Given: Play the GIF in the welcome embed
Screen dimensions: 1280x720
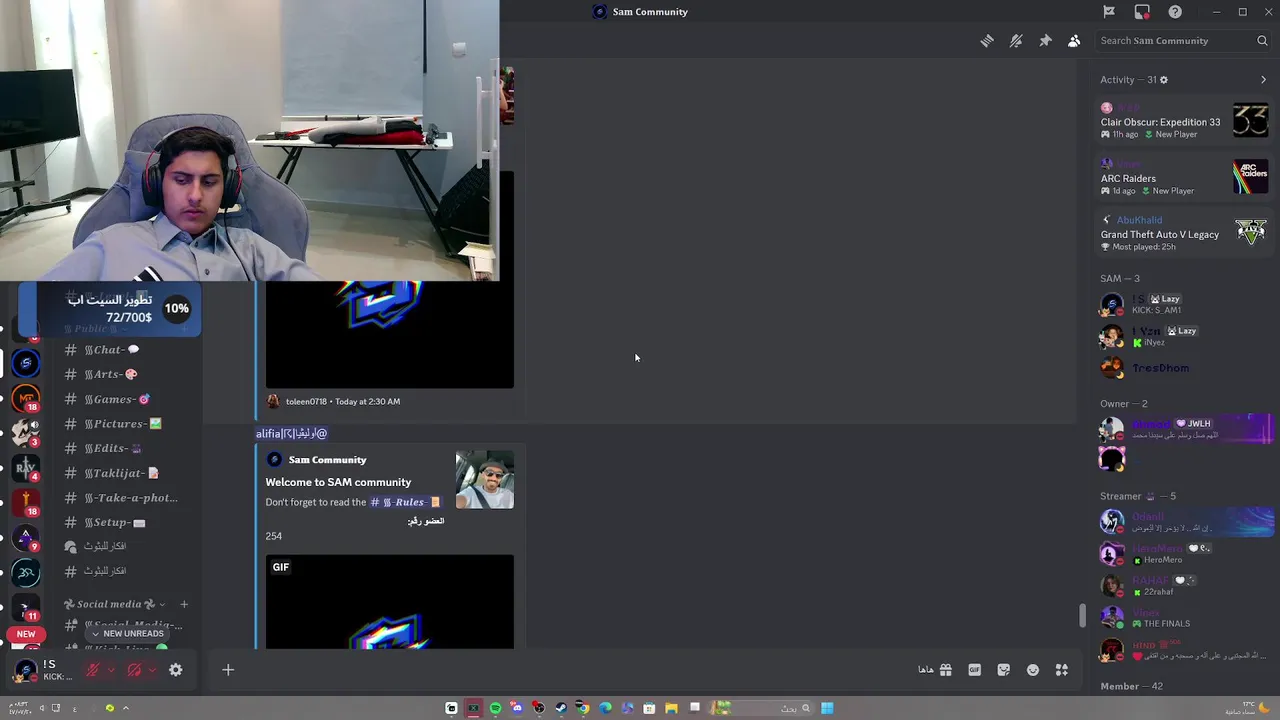Looking at the screenshot, I should 389,602.
